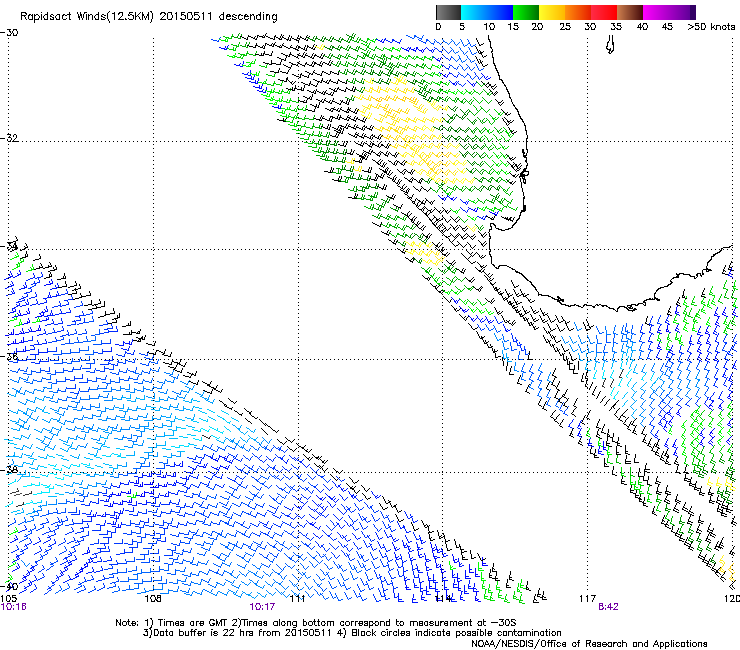740x650 pixels.
Task: Click the green 15-20 knots color segment
Action: (x=526, y=12)
